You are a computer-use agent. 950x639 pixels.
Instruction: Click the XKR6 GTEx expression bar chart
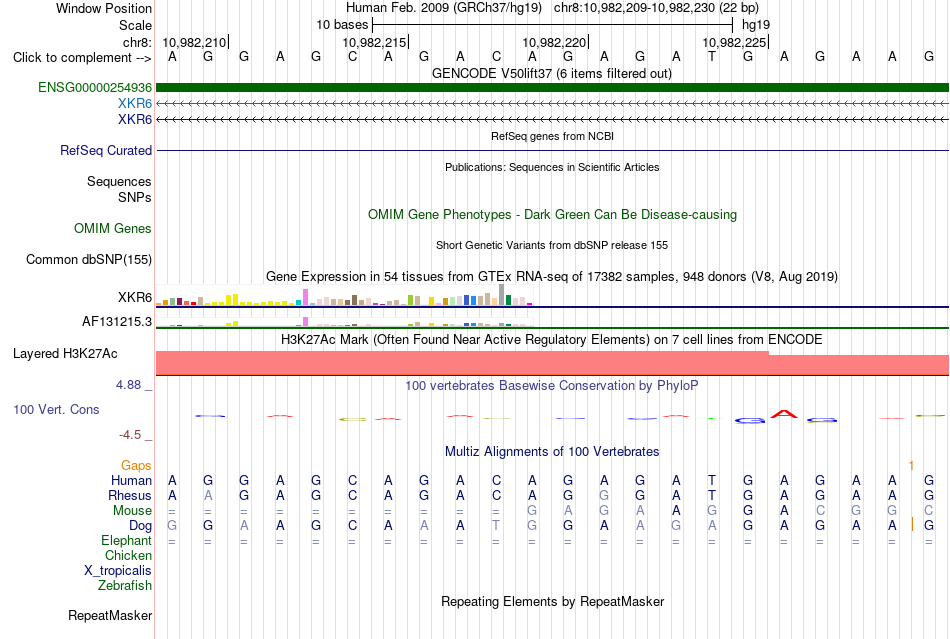pos(344,295)
